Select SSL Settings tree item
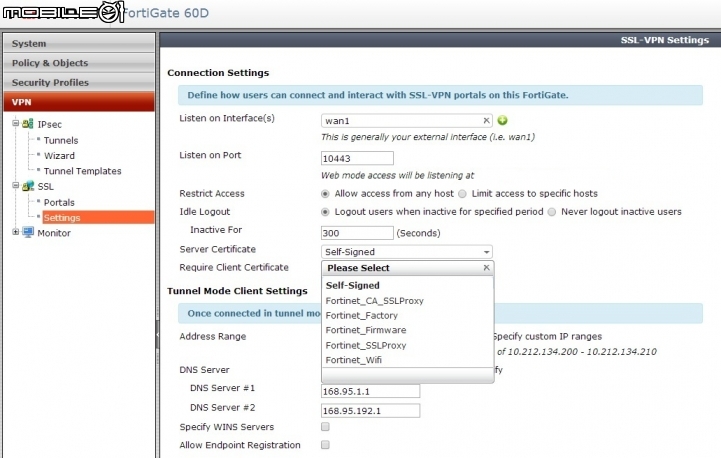Image resolution: width=721 pixels, height=458 pixels. [98, 218]
